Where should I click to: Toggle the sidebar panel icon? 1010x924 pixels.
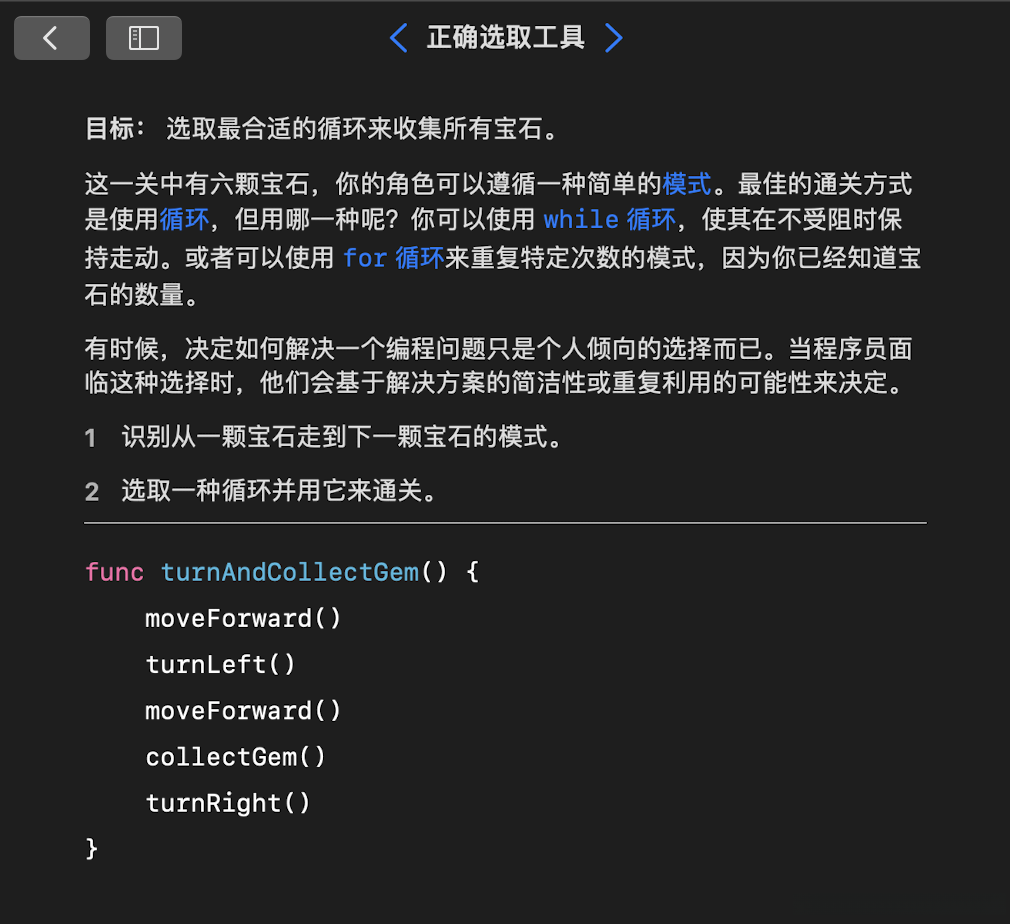(143, 37)
